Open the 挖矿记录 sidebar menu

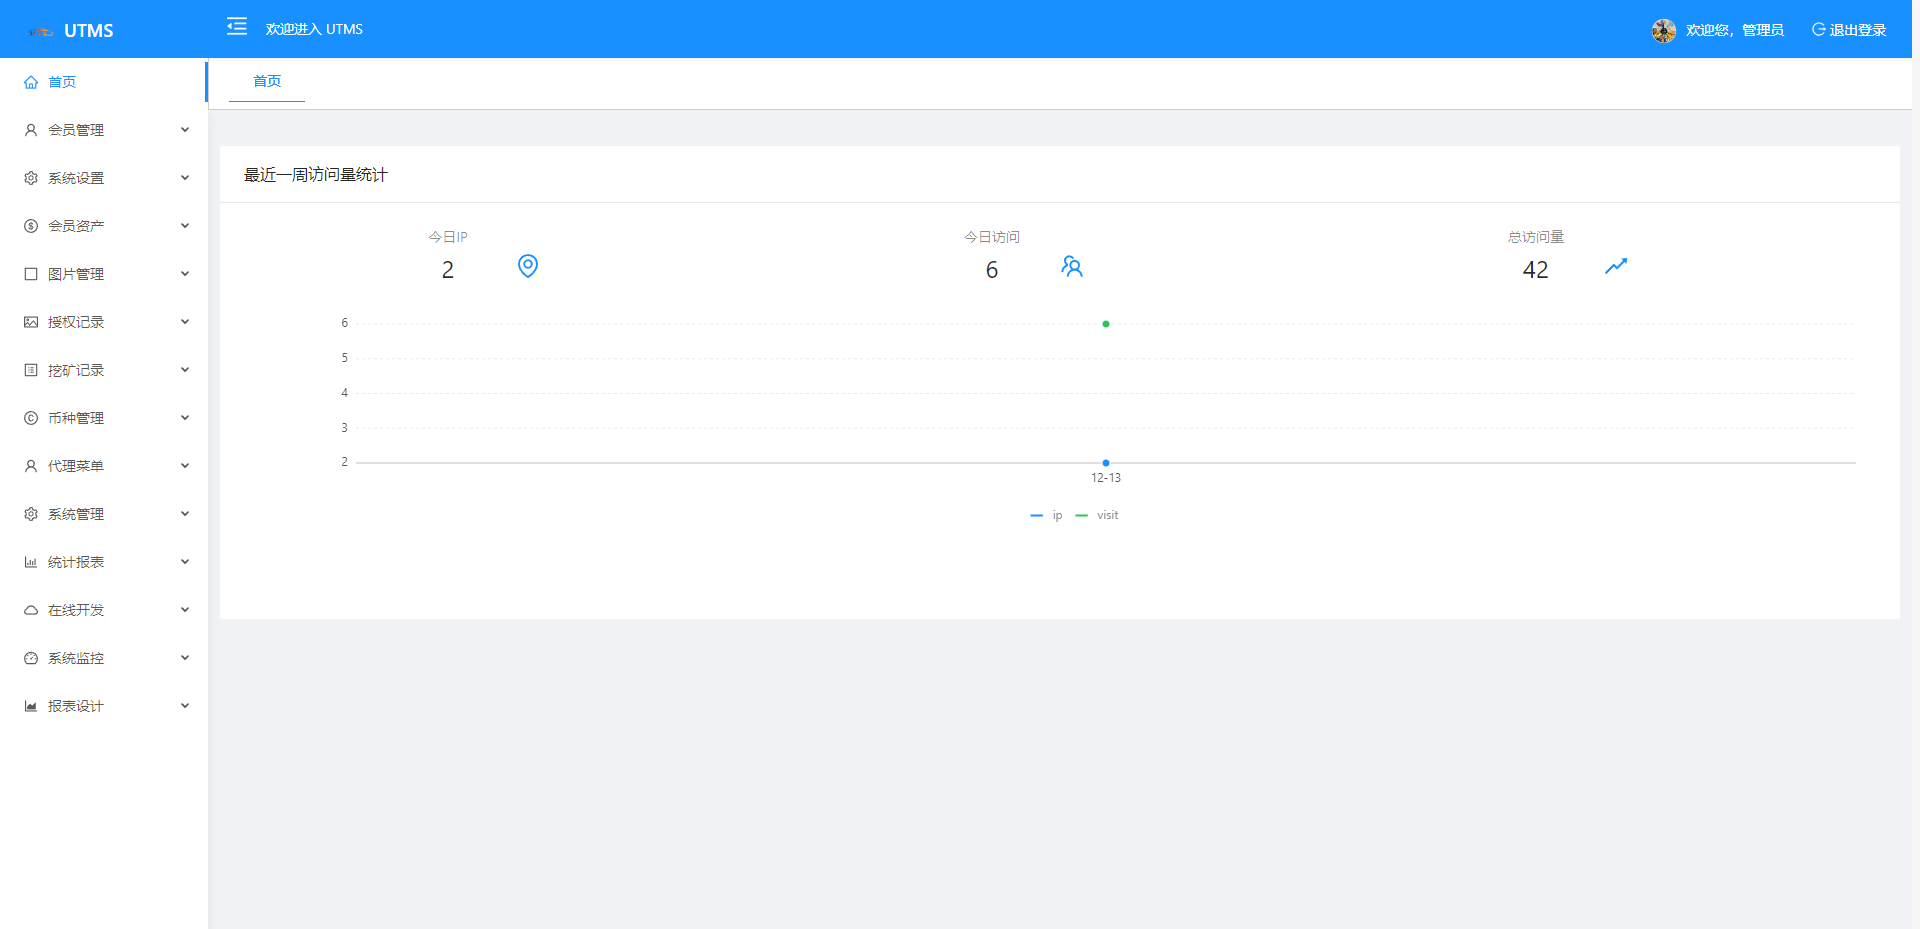[x=104, y=370]
